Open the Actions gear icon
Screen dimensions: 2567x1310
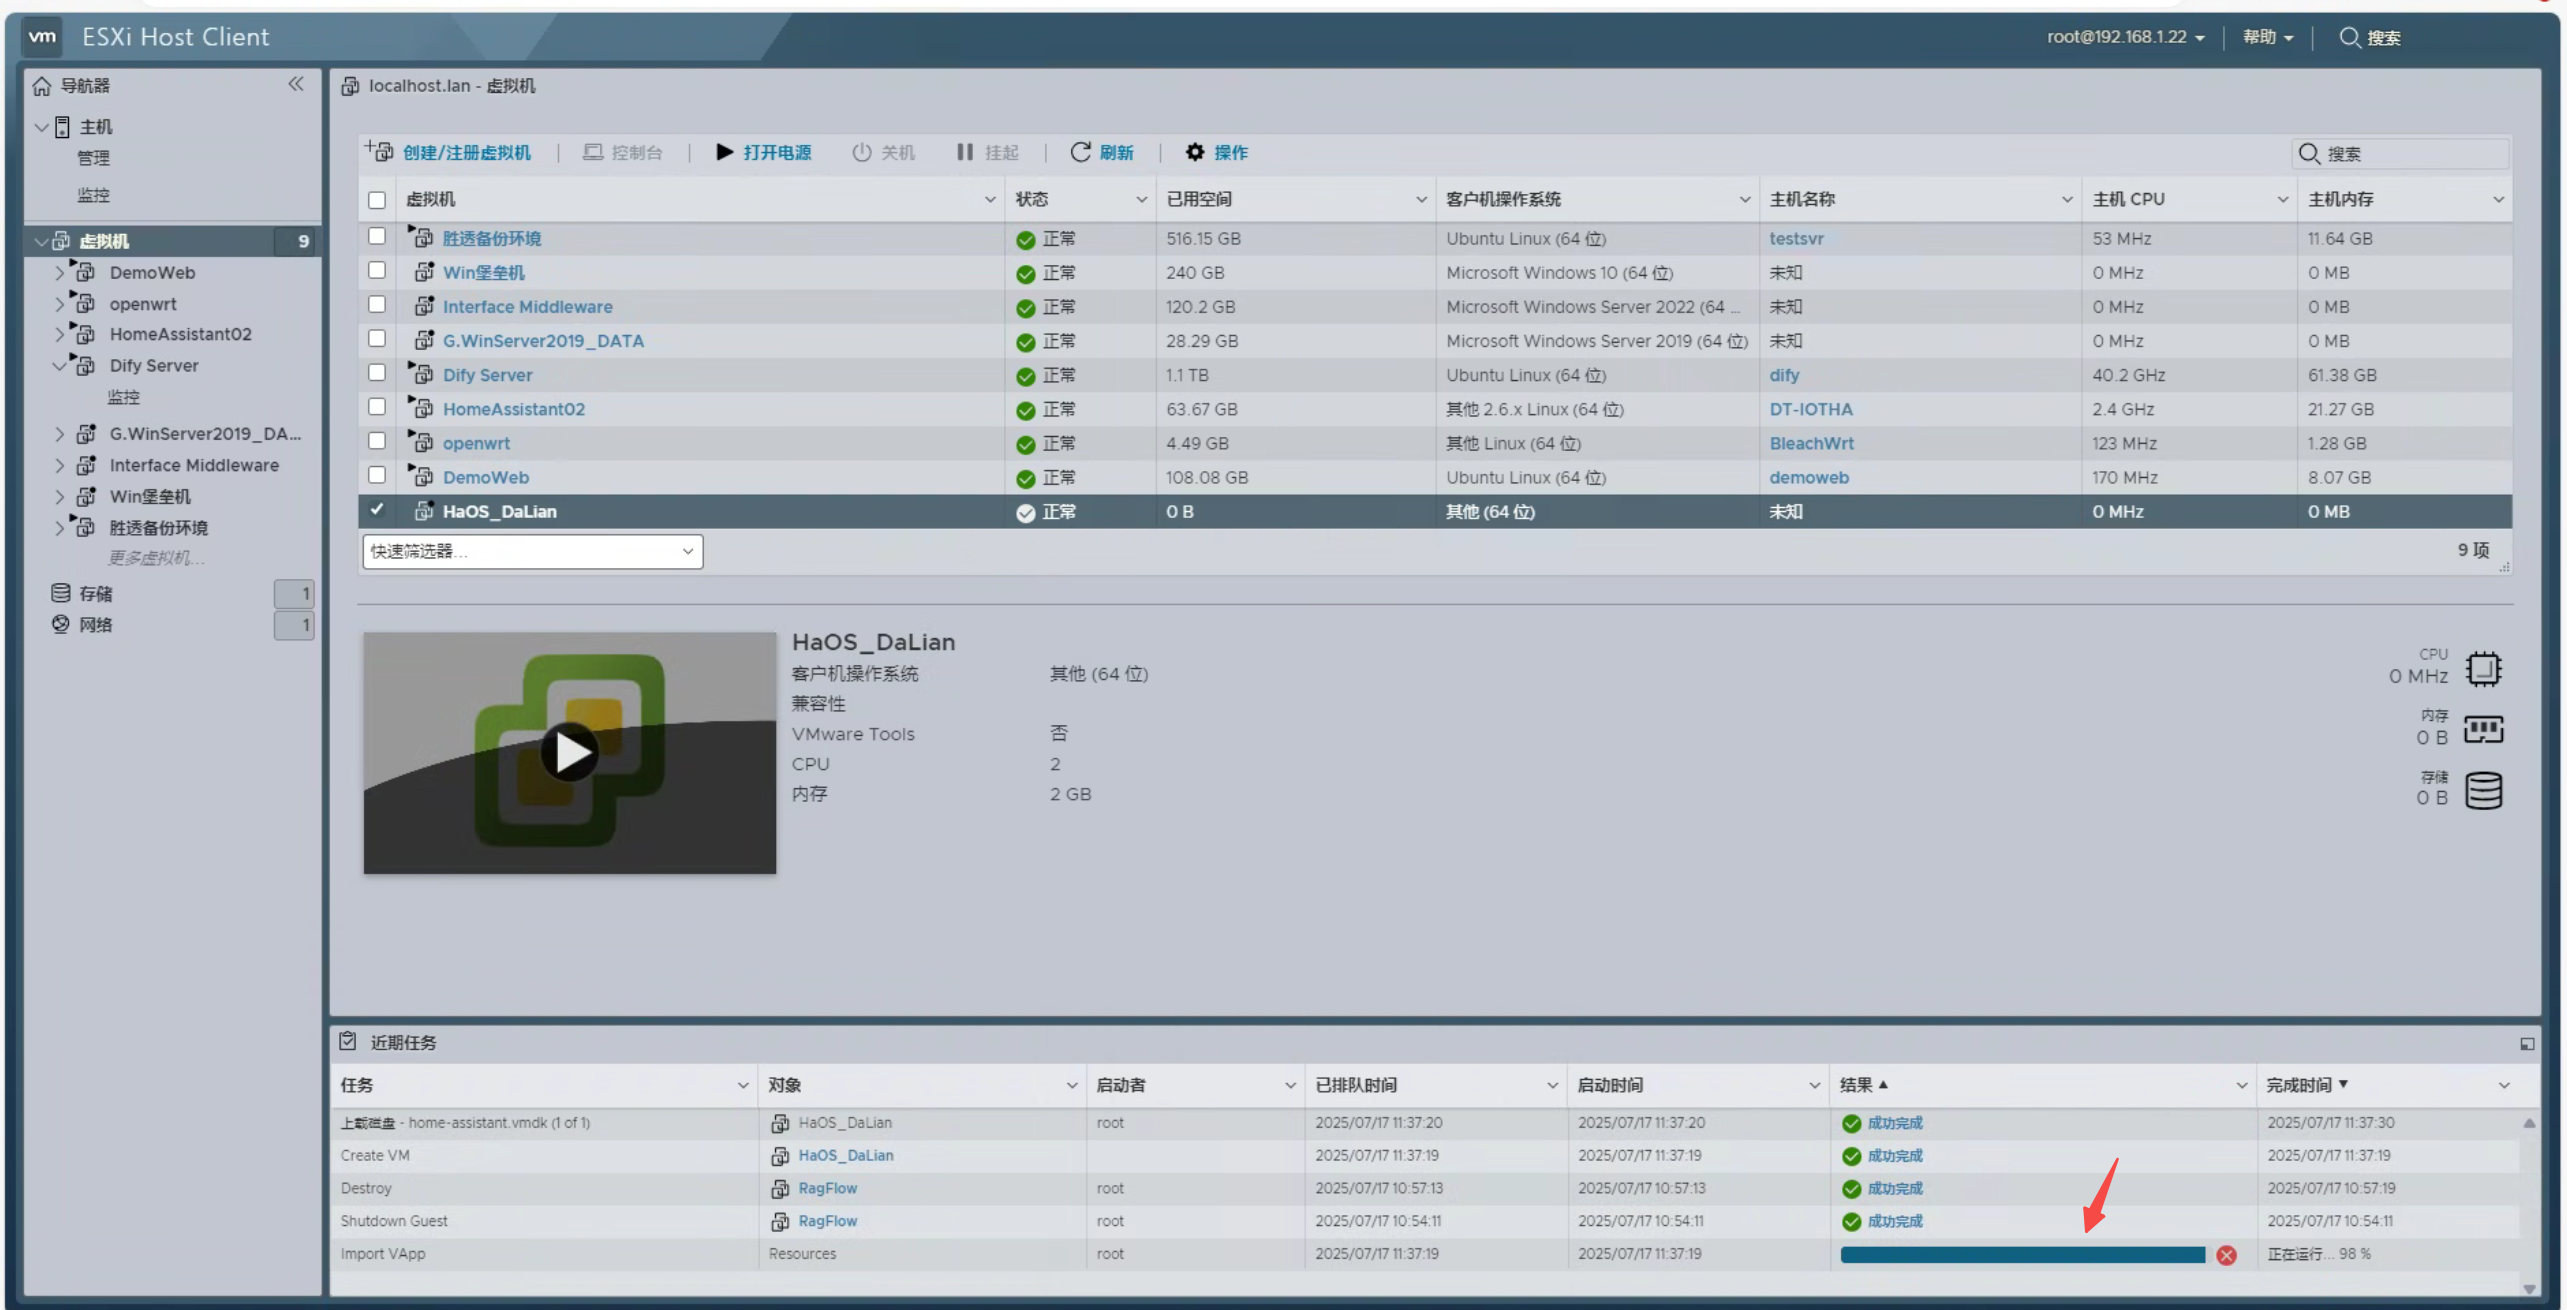pos(1195,152)
